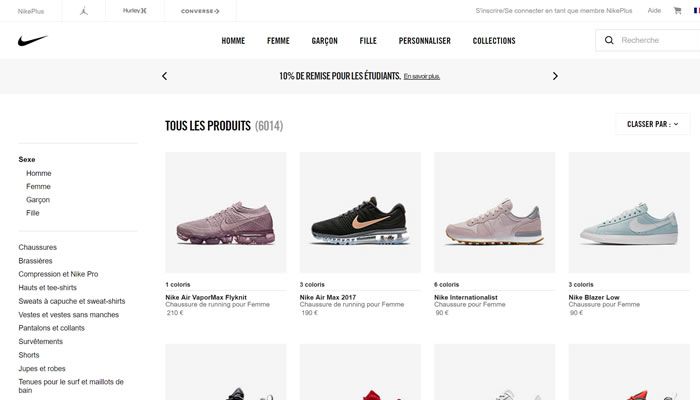This screenshot has width=700, height=400.
Task: Click the S'inscrire/Se connecter NikePlus link
Action: click(554, 11)
